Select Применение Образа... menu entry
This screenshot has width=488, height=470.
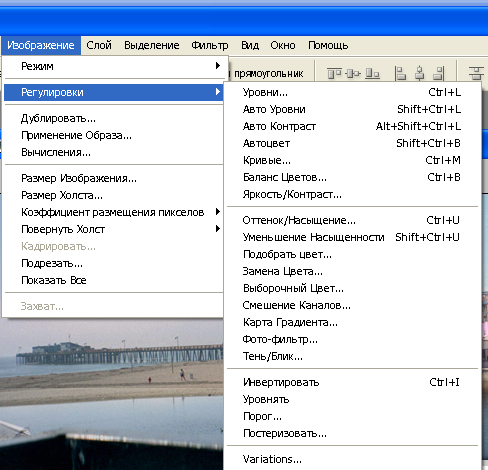tap(113, 135)
